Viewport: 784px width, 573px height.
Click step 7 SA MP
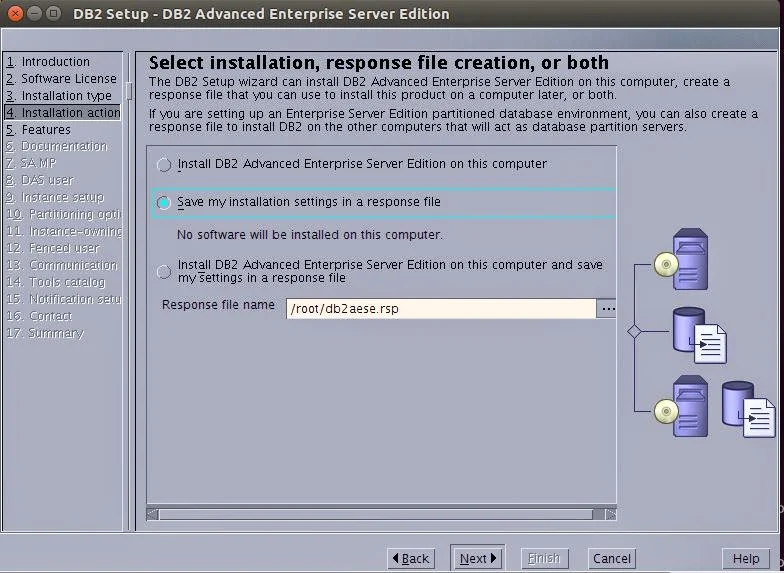pyautogui.click(x=31, y=163)
